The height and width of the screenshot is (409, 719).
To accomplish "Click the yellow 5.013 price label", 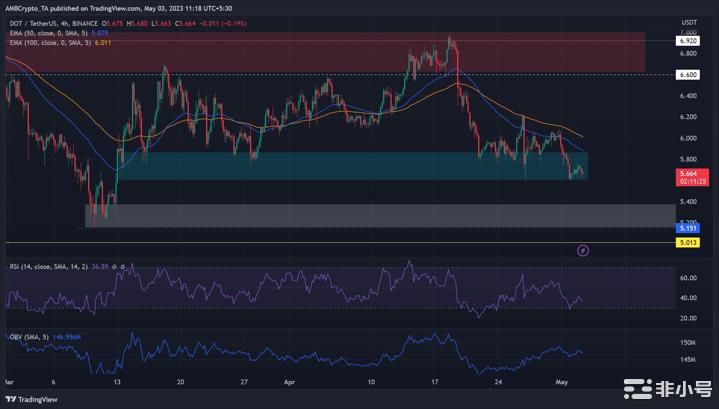I will point(691,242).
